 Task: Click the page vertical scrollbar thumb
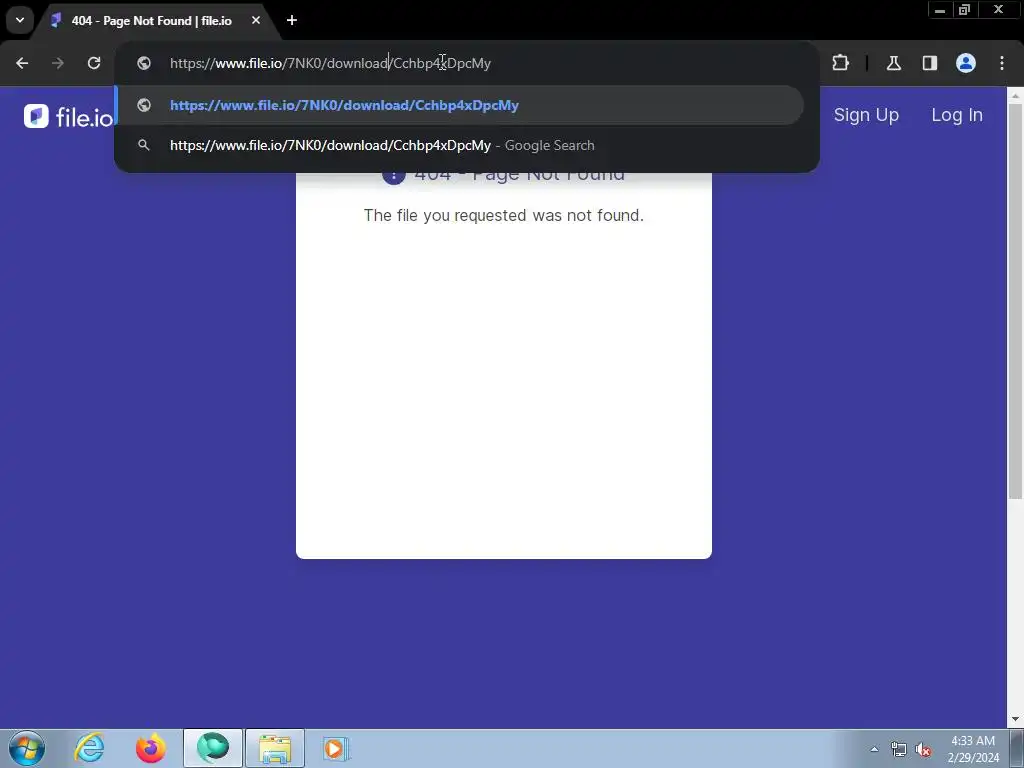pos(1015,300)
